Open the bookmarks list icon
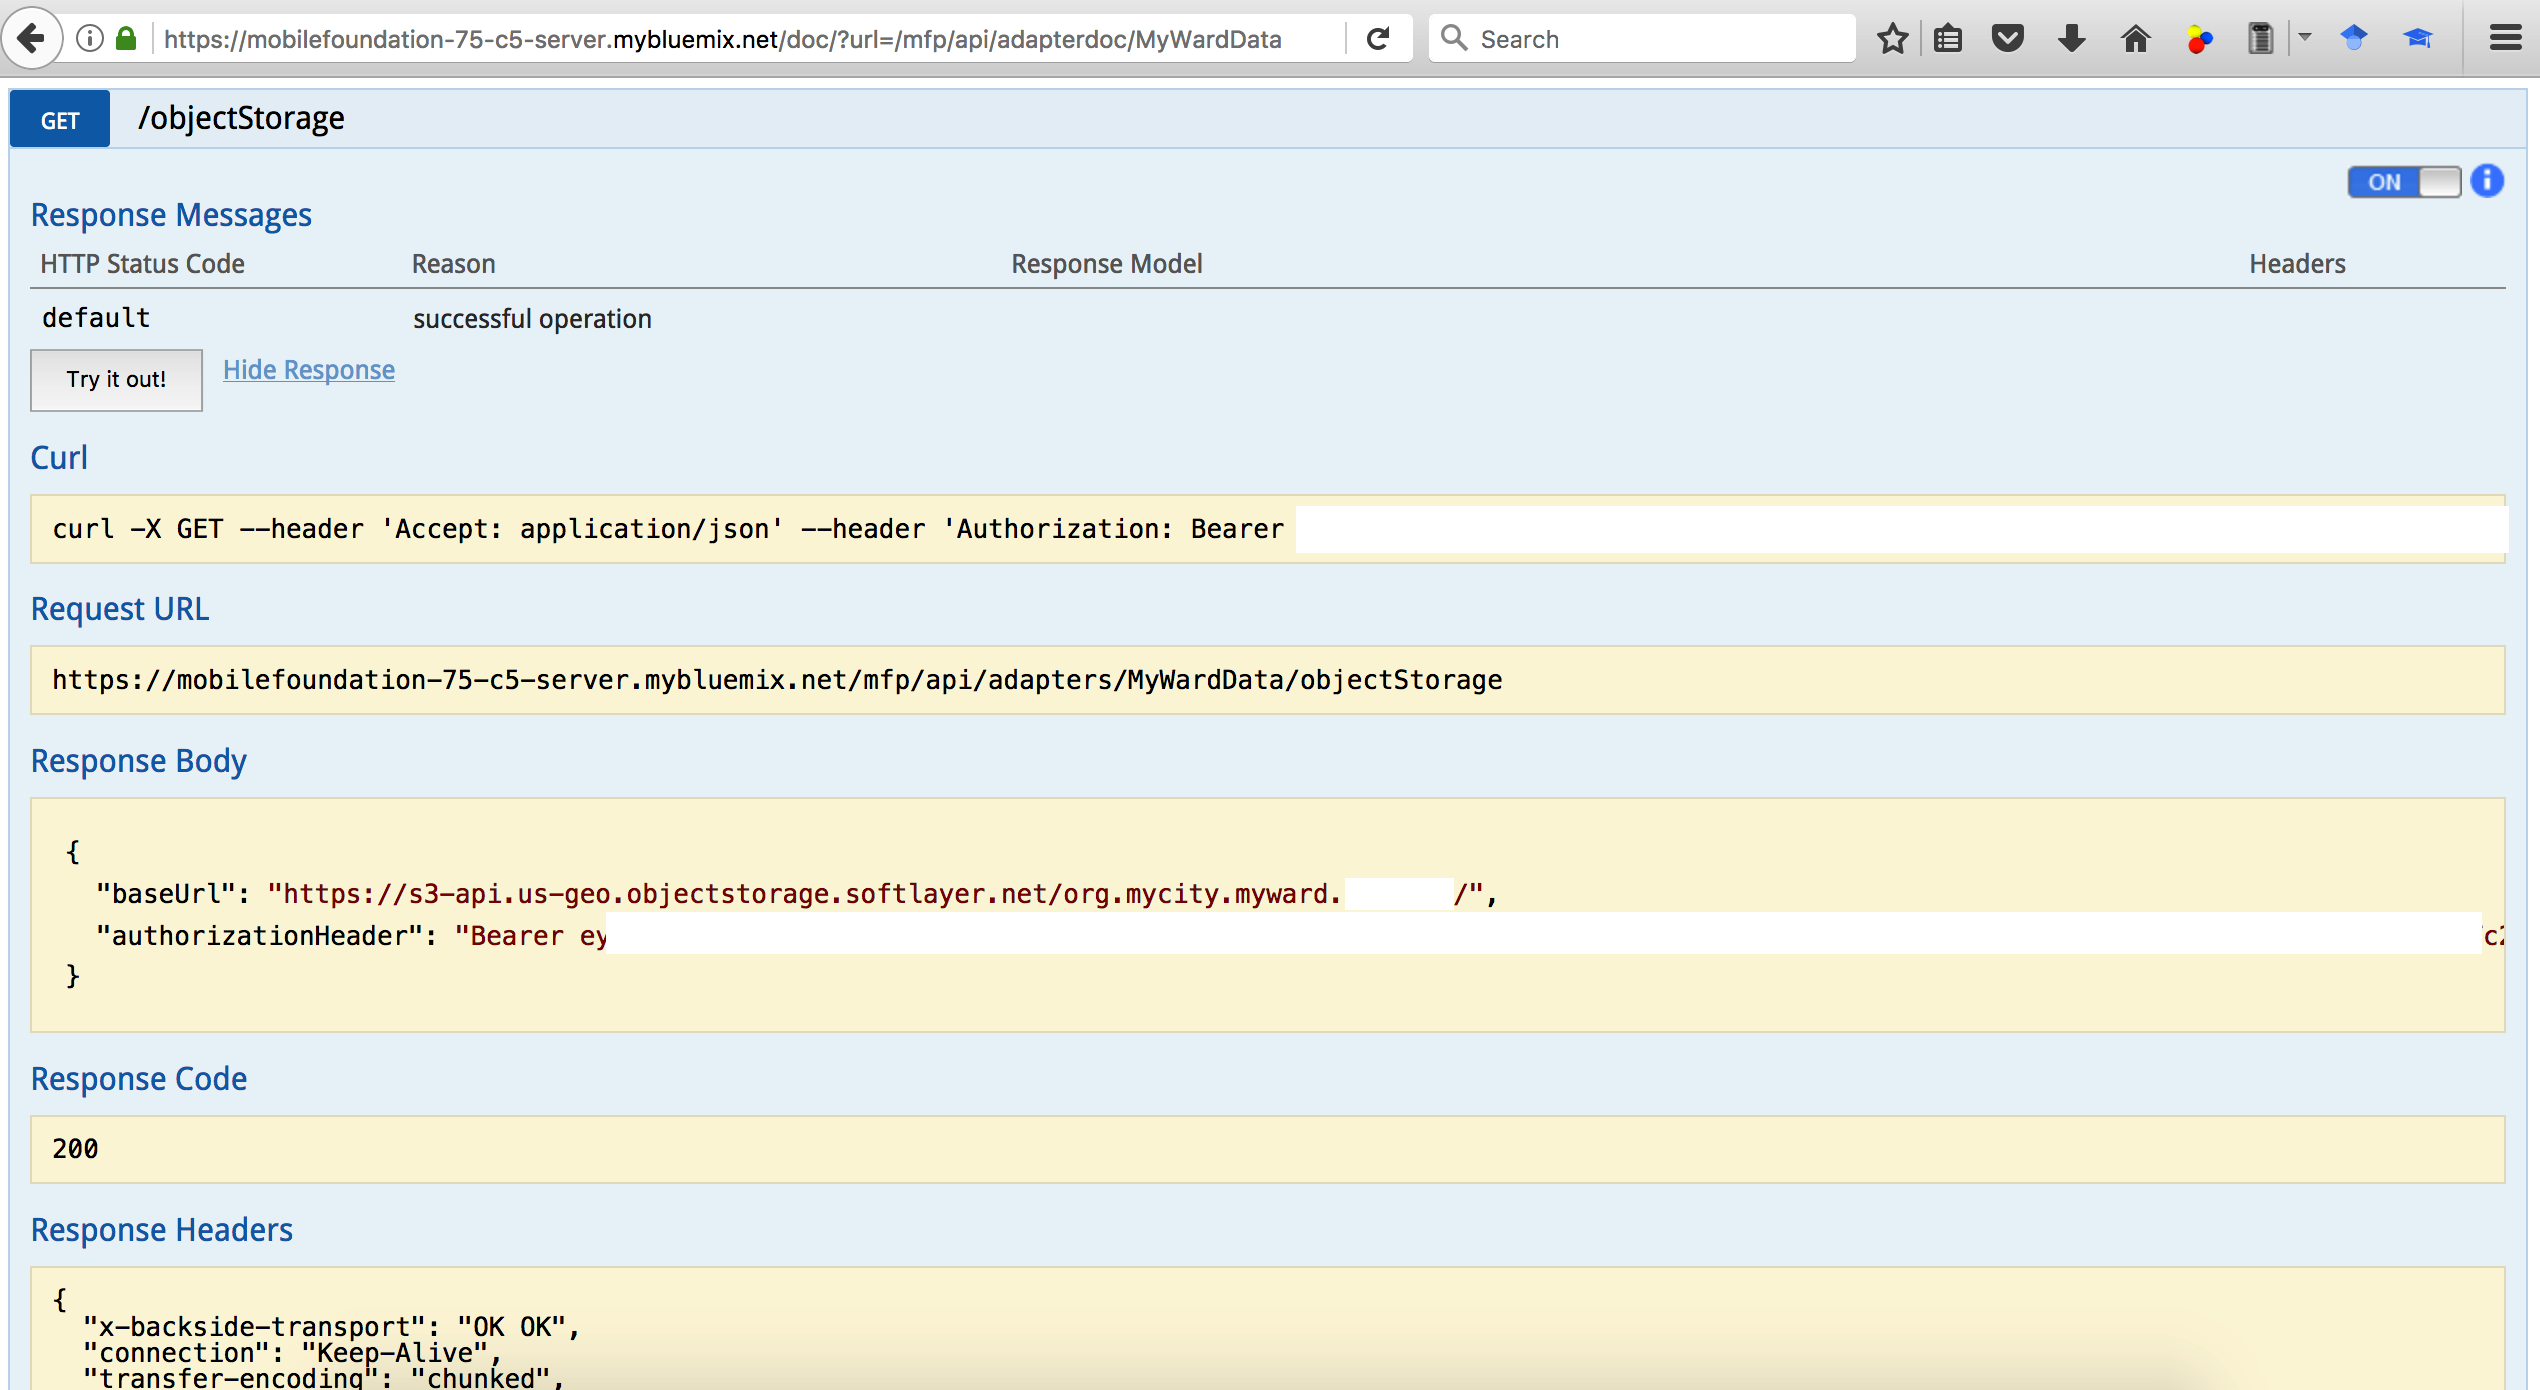2540x1390 pixels. 1948,39
